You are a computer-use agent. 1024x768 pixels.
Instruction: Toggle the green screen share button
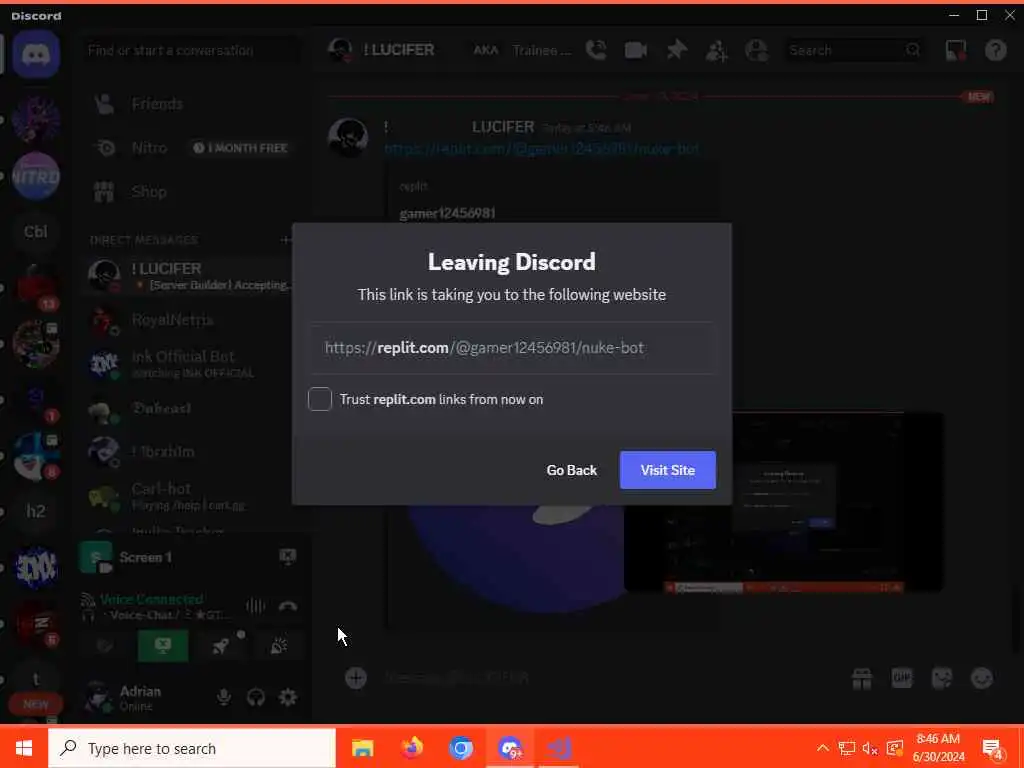pyautogui.click(x=163, y=646)
